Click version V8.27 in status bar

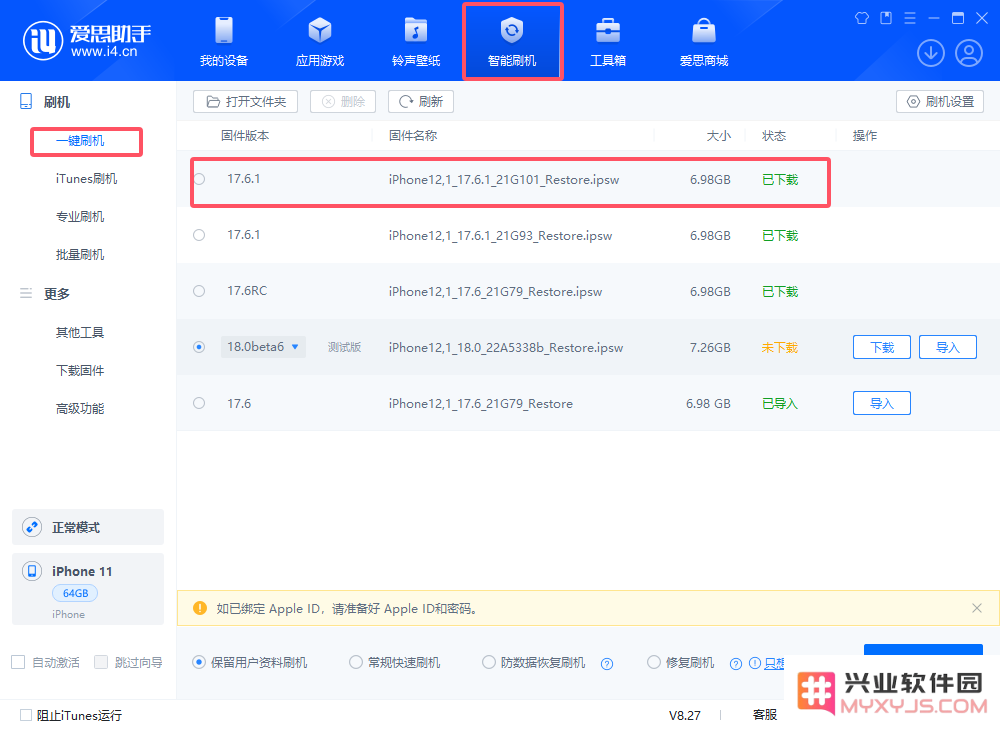click(684, 715)
